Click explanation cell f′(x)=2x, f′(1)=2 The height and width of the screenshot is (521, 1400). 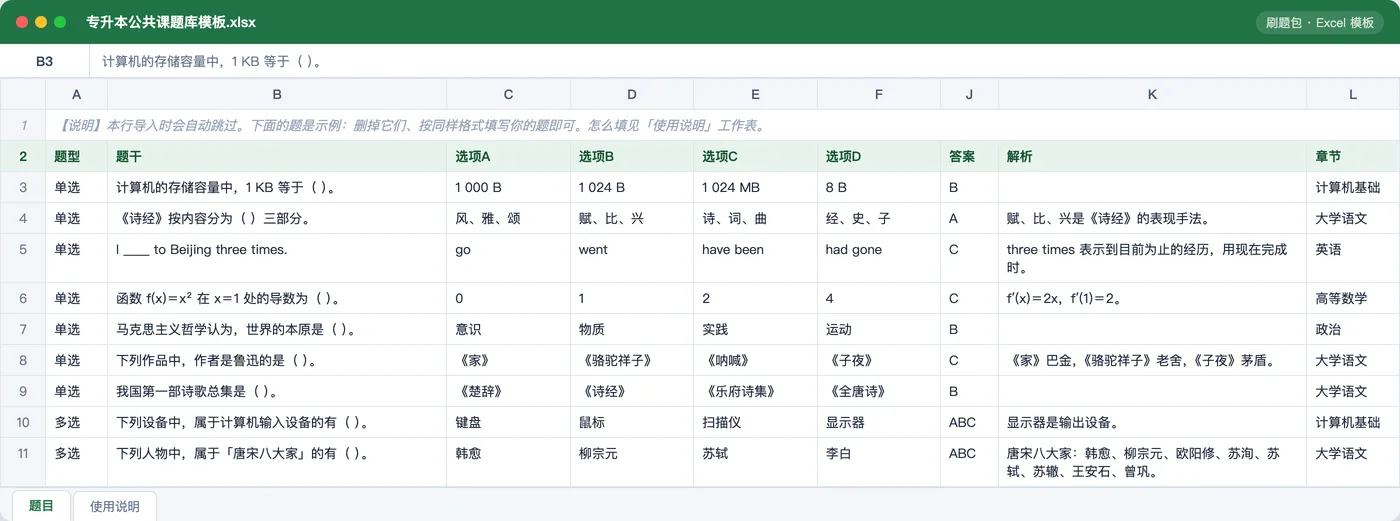[x=1152, y=298]
